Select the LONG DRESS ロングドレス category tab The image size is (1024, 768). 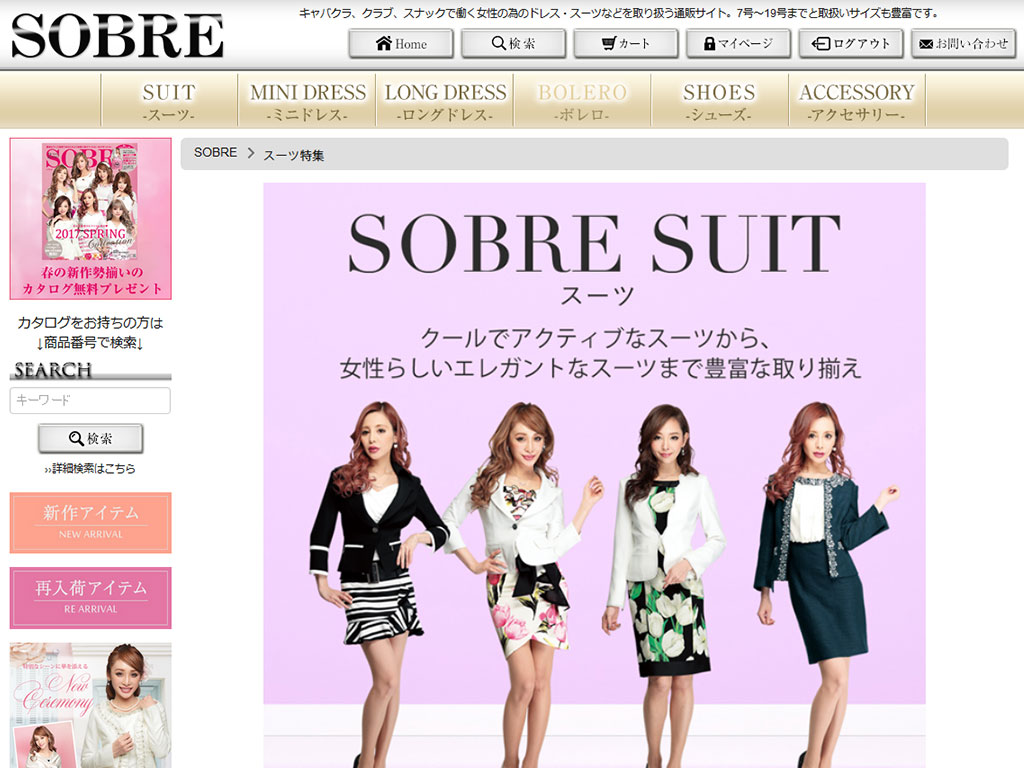(445, 100)
